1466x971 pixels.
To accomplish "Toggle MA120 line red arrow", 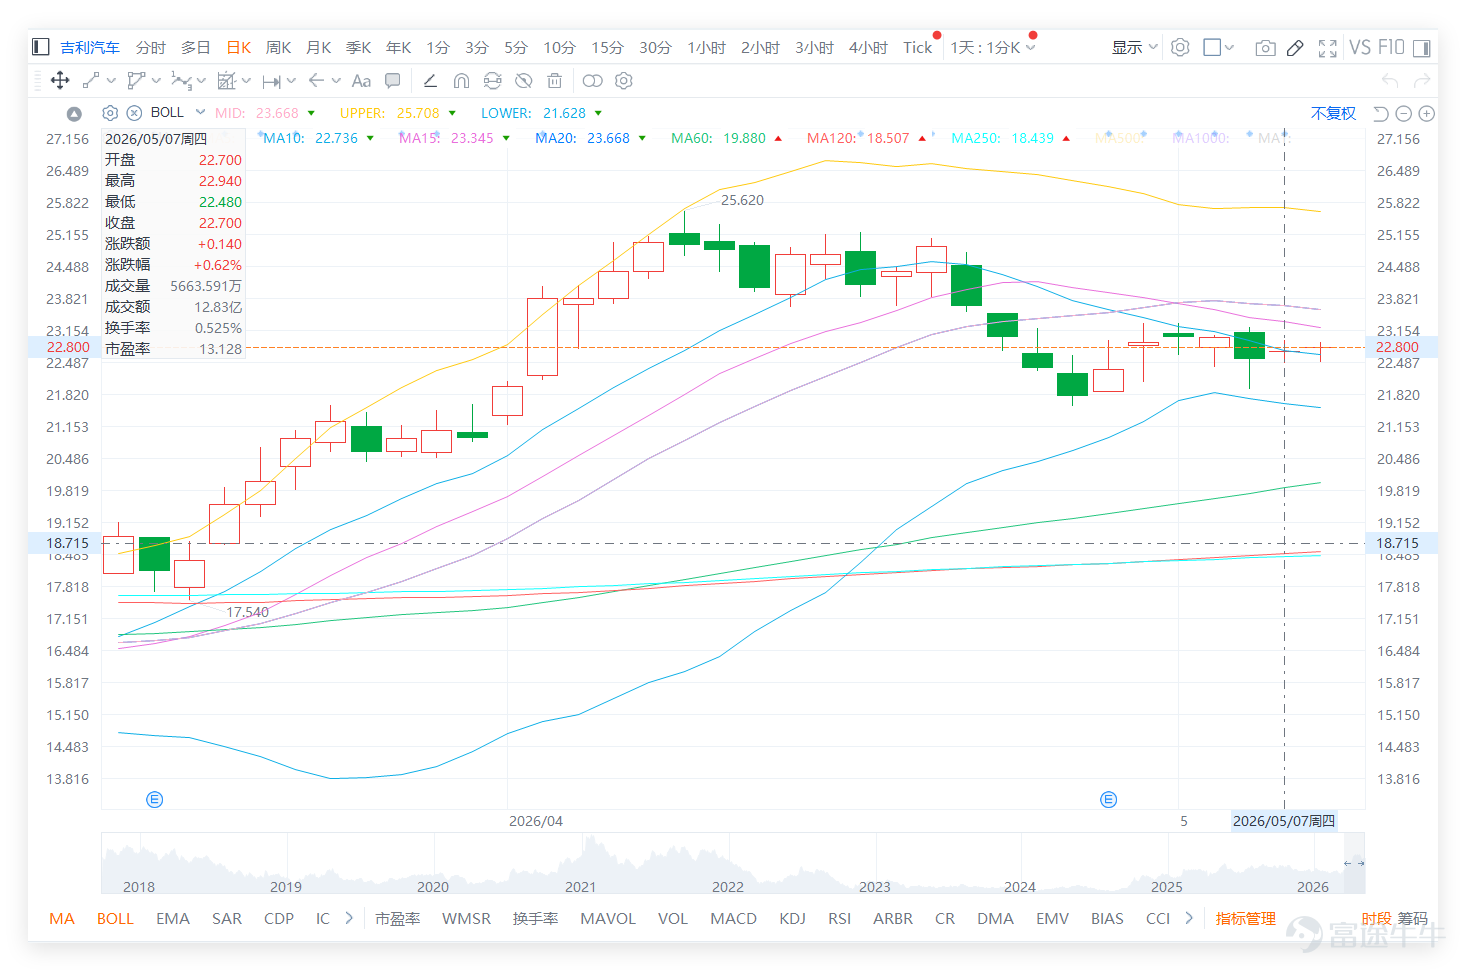I will [x=922, y=138].
